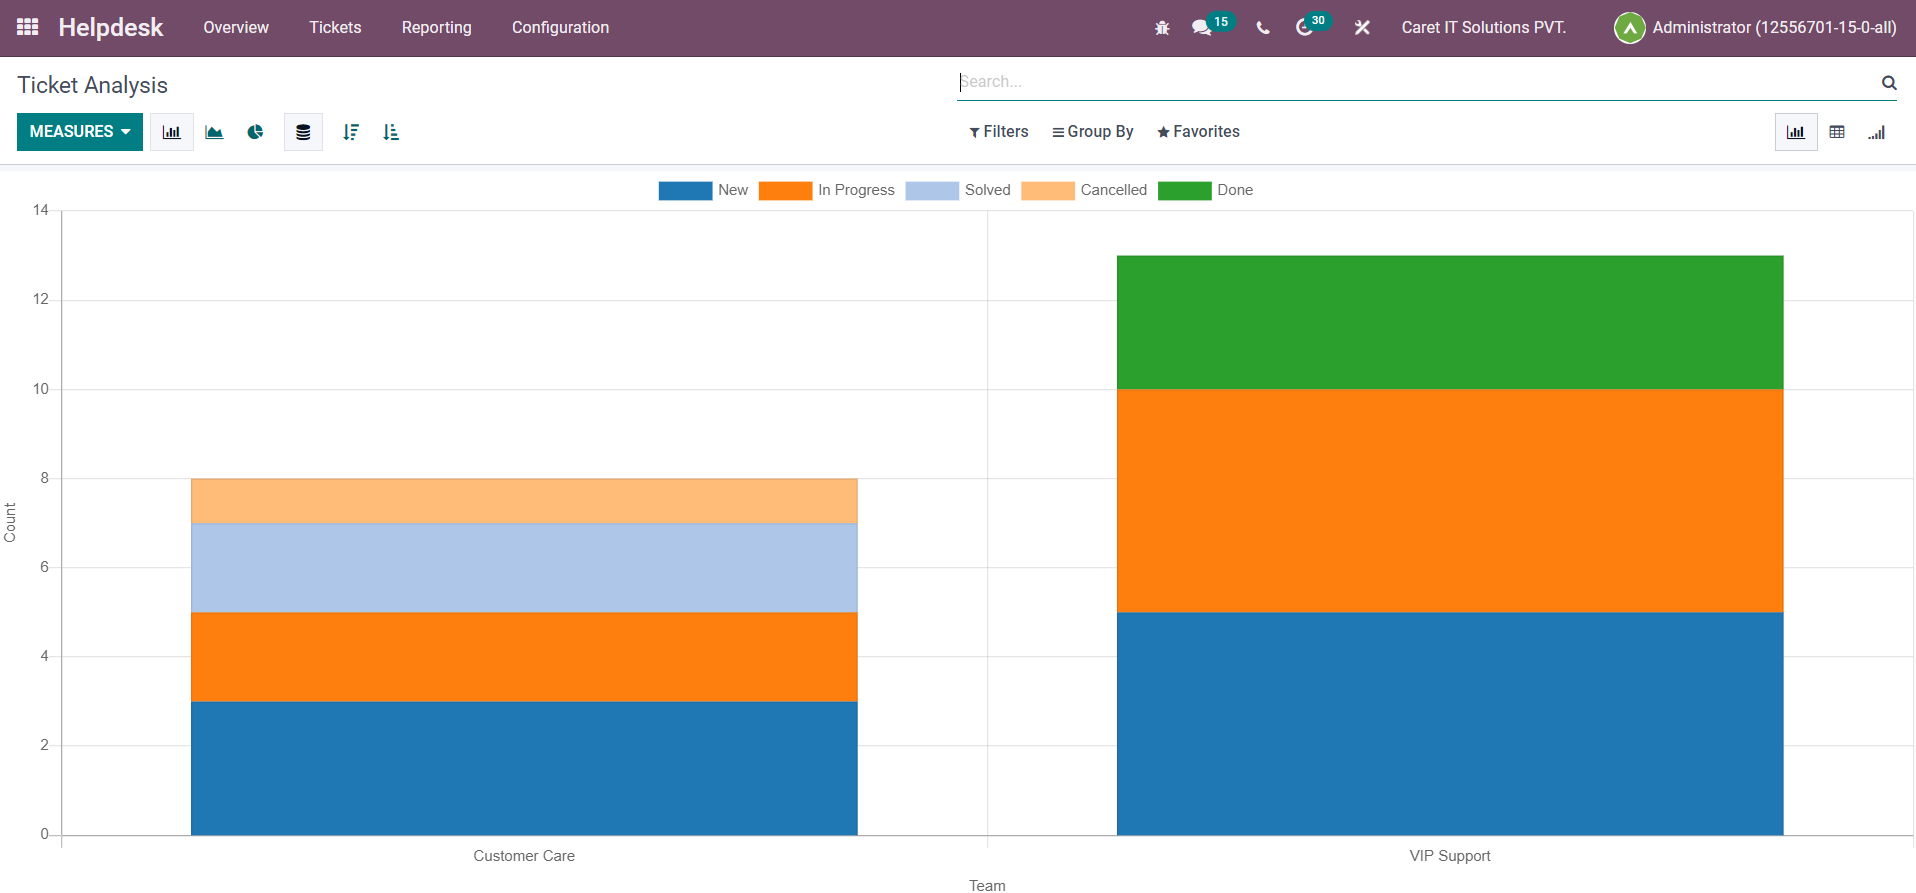
Task: Open the Favorites options
Action: coord(1198,132)
